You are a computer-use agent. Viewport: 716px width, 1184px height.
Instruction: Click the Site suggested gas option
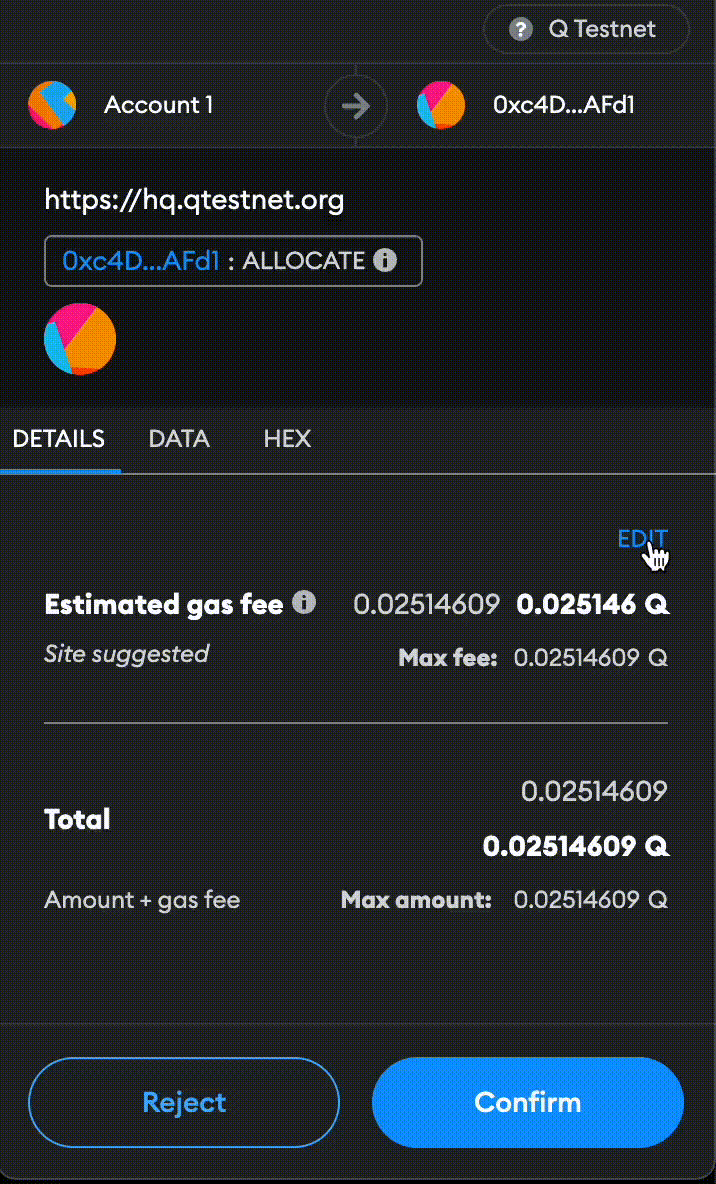127,653
